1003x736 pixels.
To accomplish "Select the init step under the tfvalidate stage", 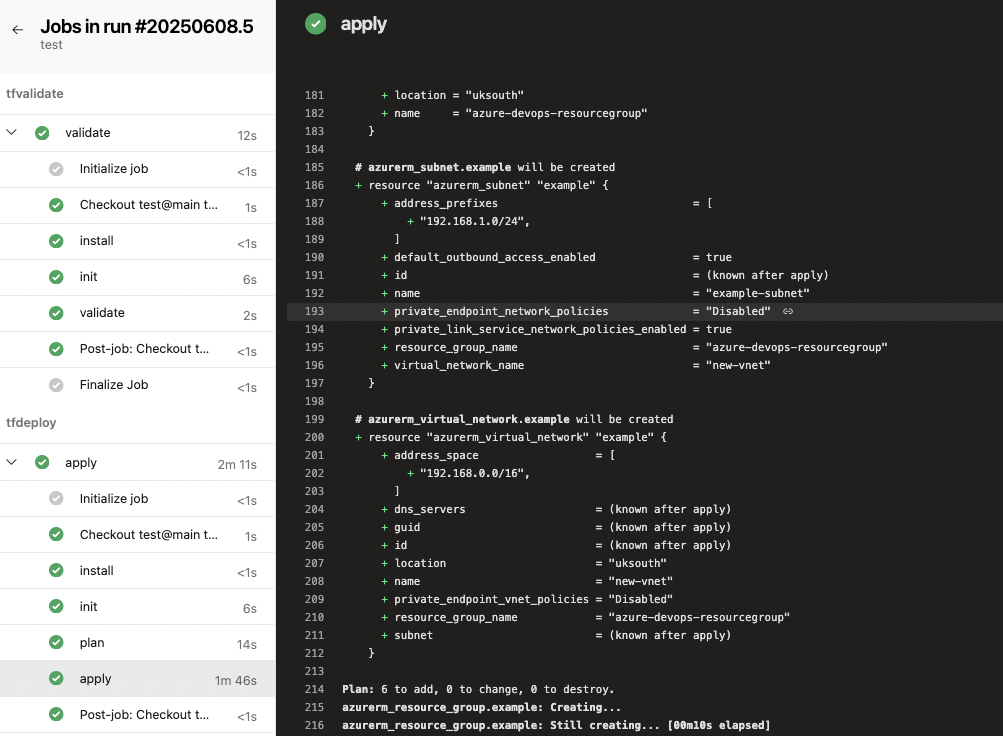I will click(89, 277).
